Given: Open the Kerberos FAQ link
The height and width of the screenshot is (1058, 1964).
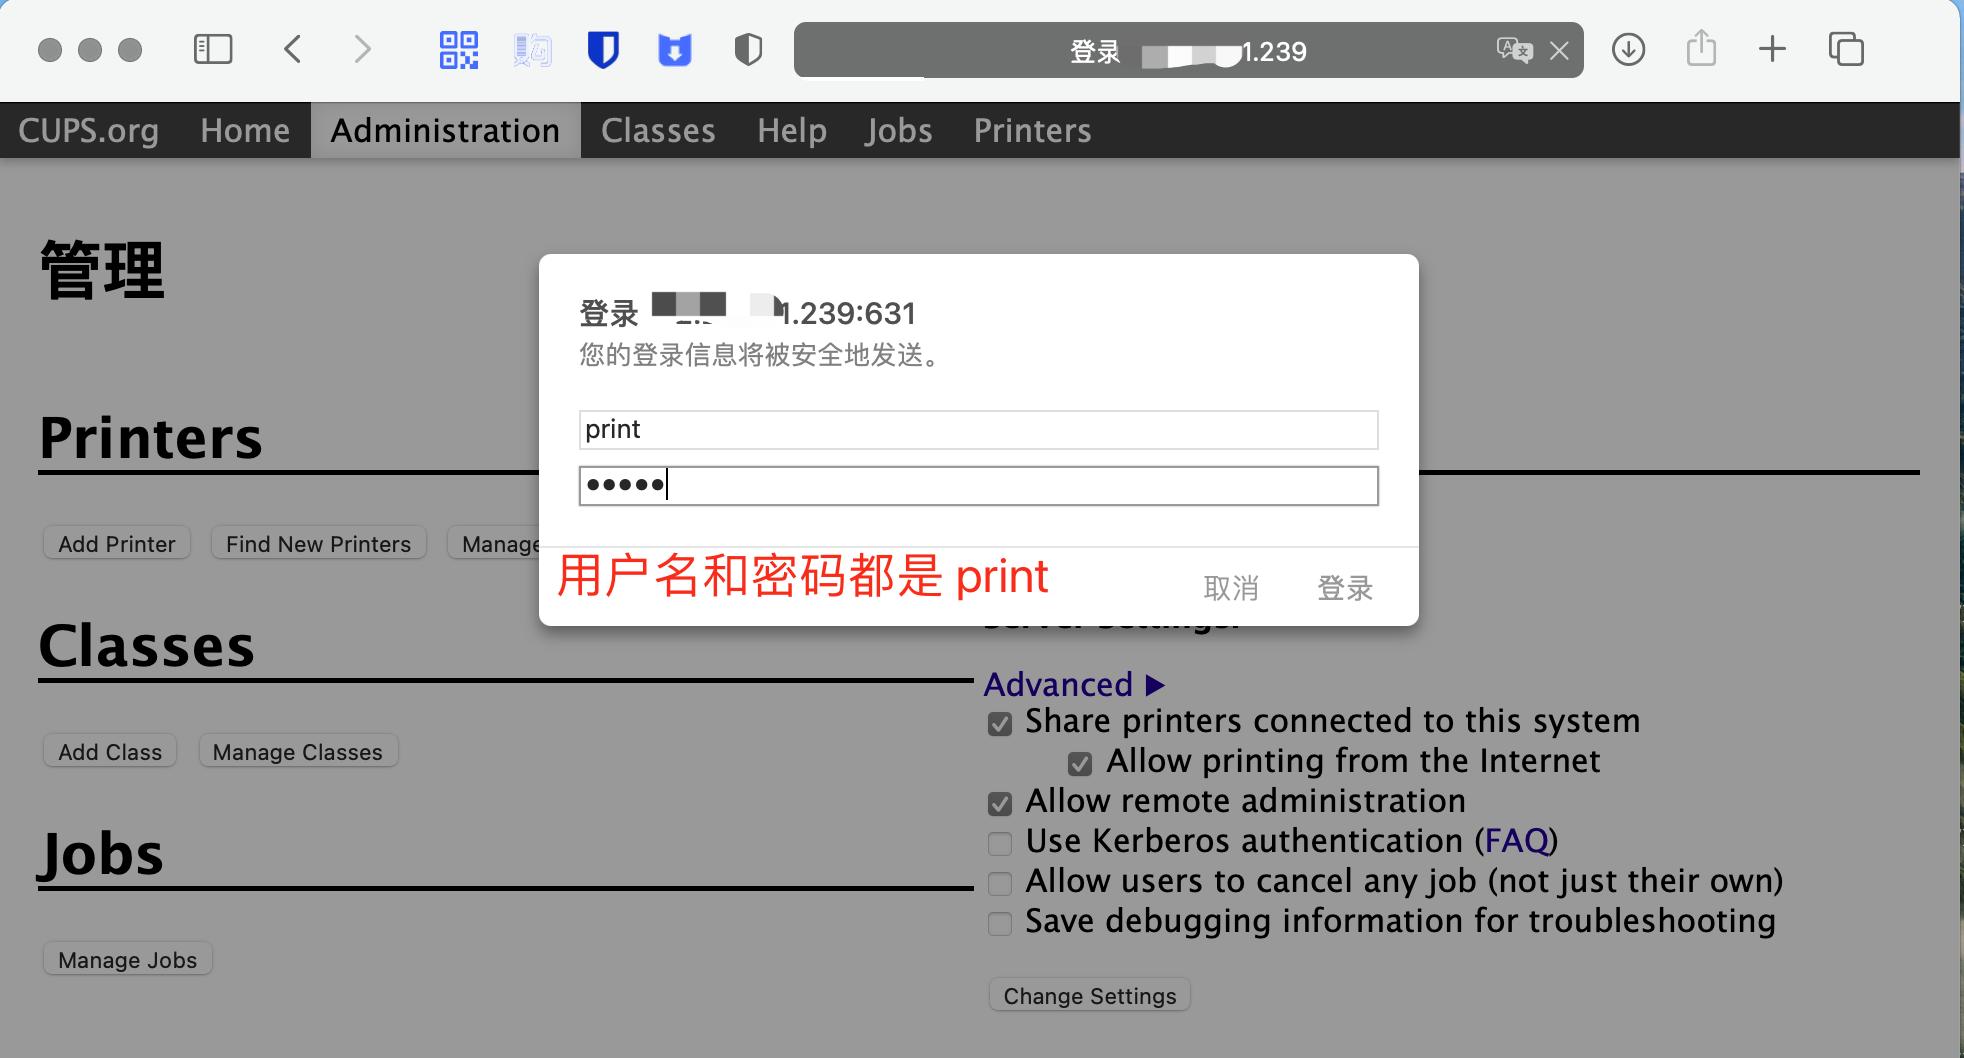Looking at the screenshot, I should click(x=1515, y=841).
